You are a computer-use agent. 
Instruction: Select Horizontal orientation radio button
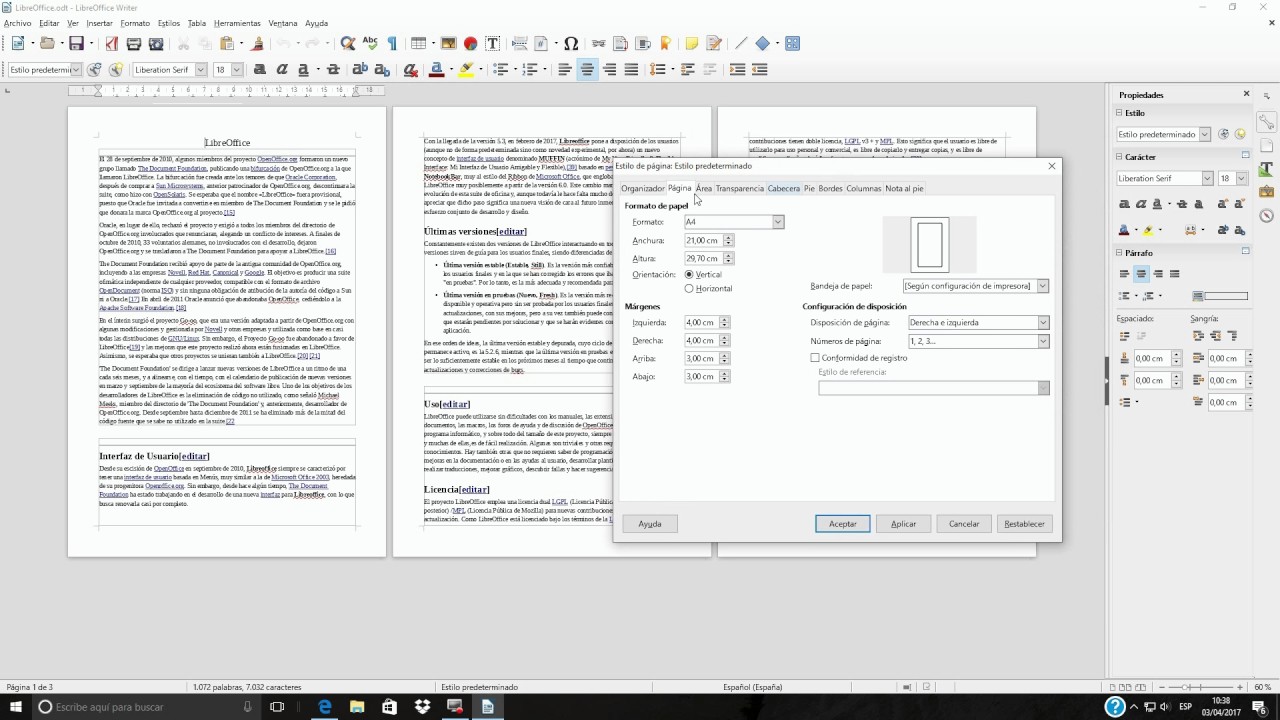(689, 288)
